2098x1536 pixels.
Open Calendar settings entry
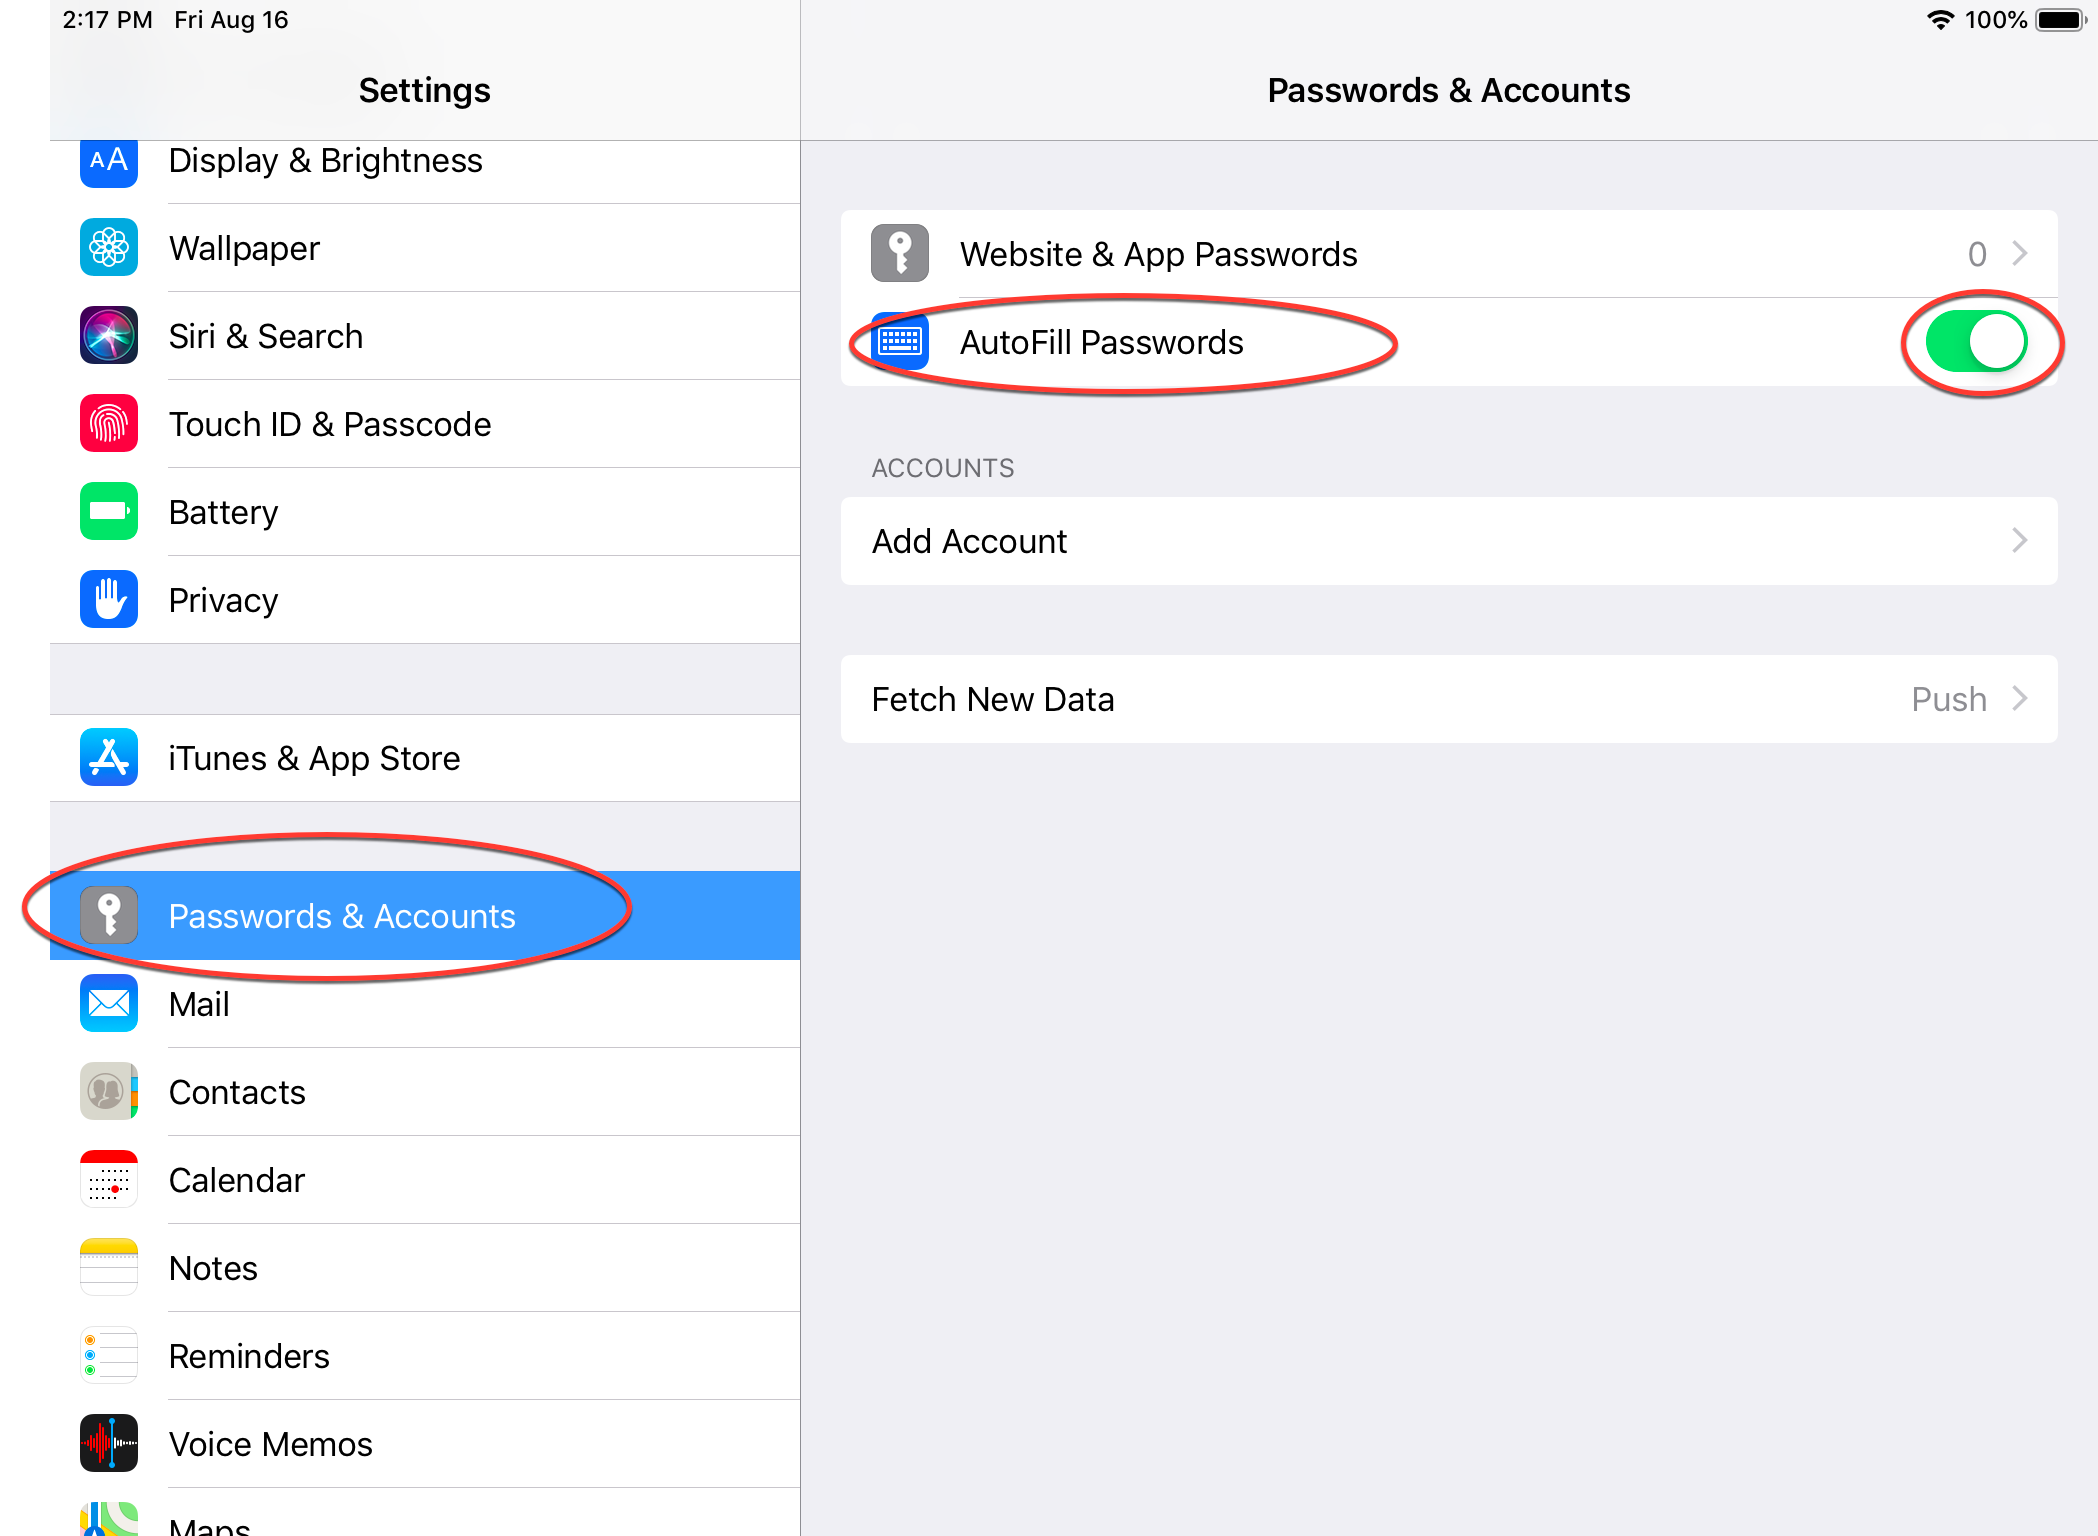[236, 1180]
